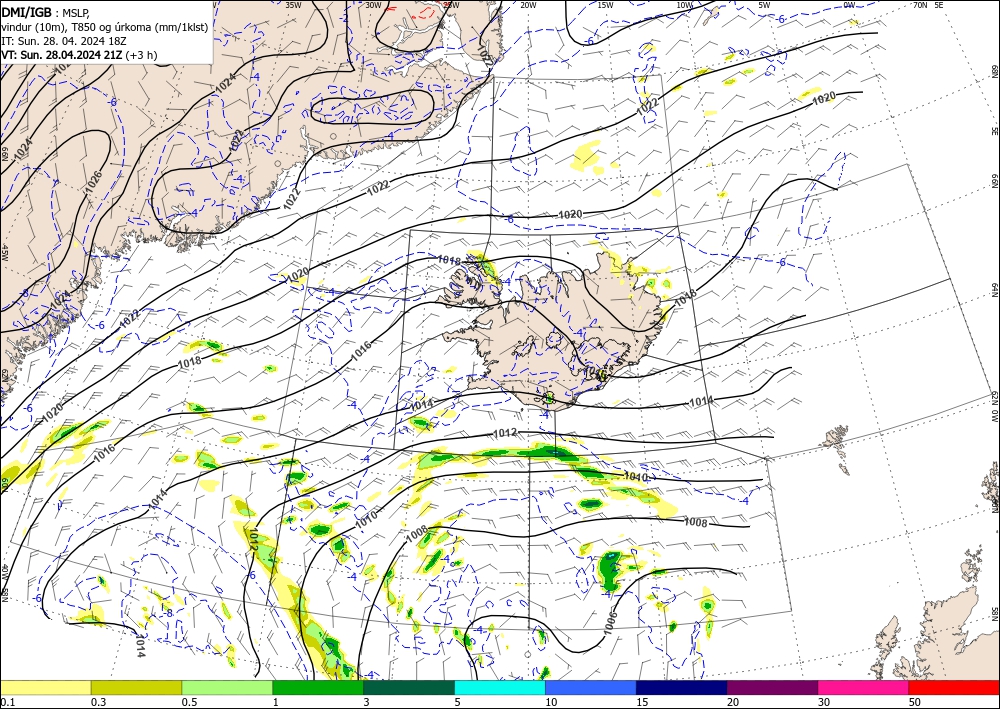This screenshot has height=709, width=1000.
Task: Click the 'VT: Sun. 28.04.2024 21Z (+3 h)' line
Action: 79,55
